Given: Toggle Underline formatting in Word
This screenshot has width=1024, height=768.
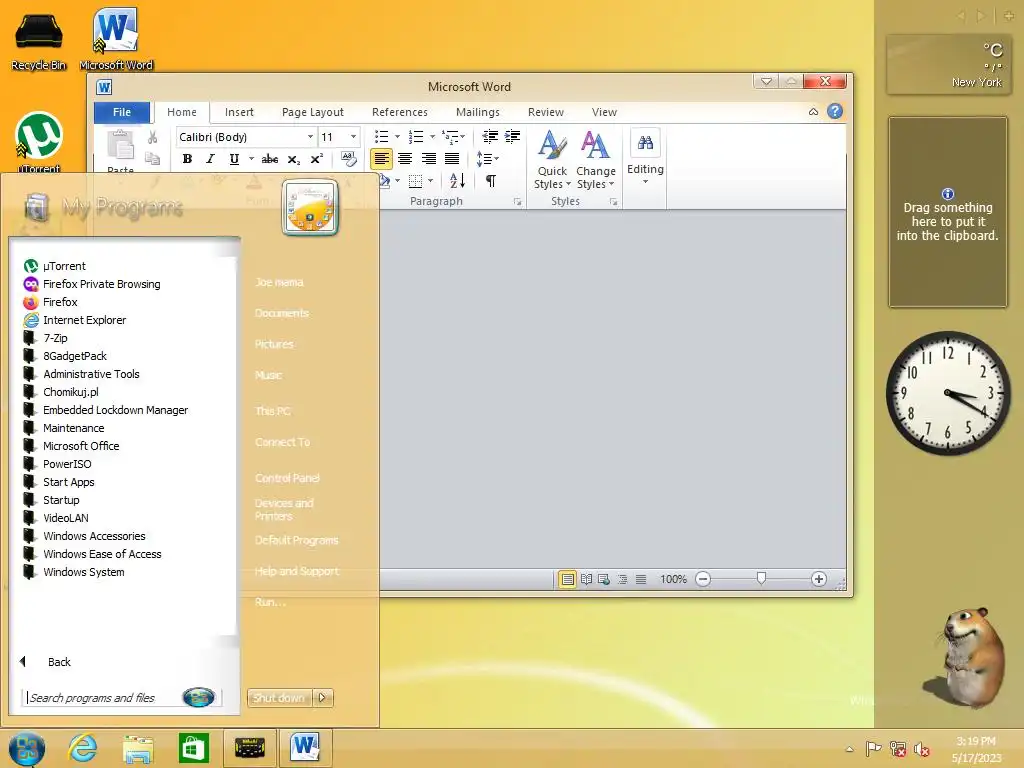Looking at the screenshot, I should click(x=234, y=159).
